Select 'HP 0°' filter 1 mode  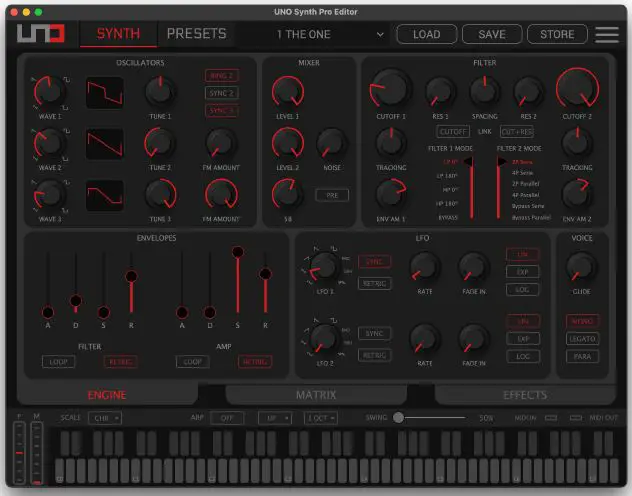450,190
